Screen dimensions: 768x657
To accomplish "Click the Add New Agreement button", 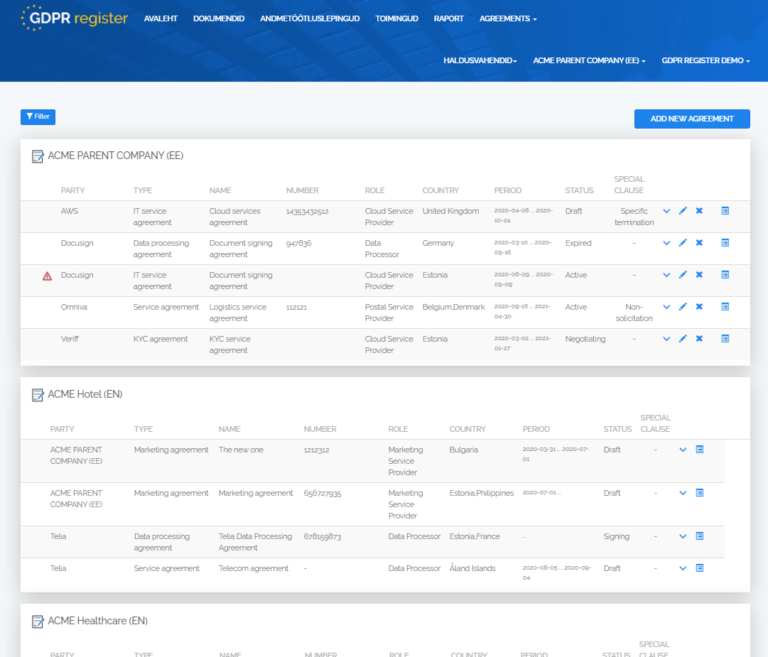I will 692,119.
